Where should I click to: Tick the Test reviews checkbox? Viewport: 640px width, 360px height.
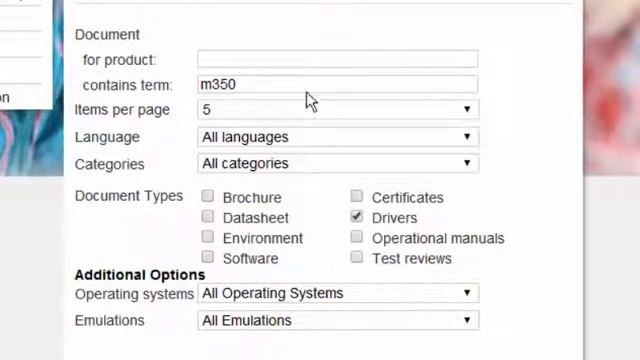click(356, 257)
